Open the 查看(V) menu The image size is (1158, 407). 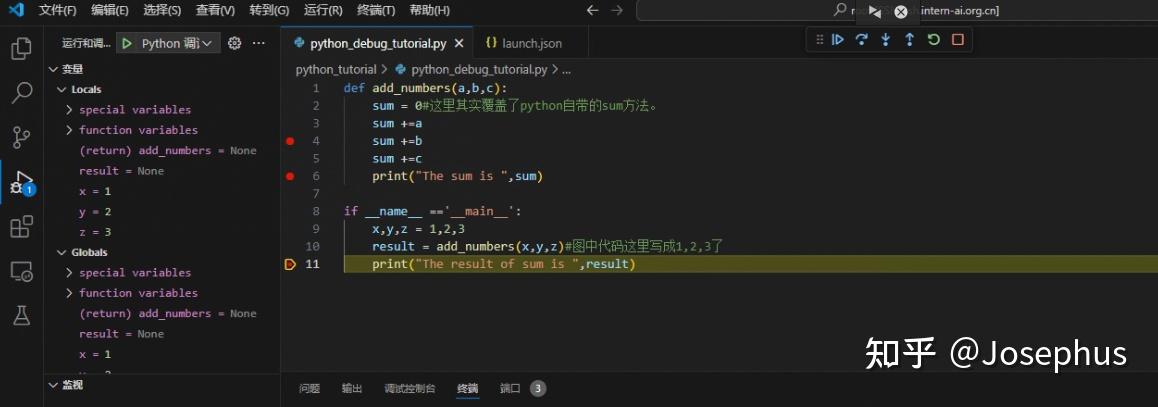tap(215, 10)
